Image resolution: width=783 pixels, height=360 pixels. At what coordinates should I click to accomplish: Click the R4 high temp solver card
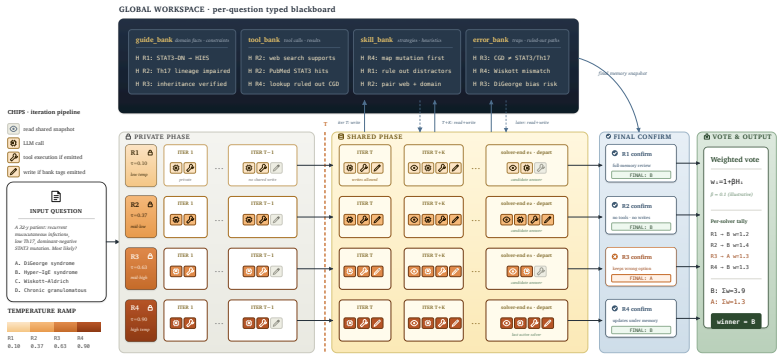click(141, 321)
